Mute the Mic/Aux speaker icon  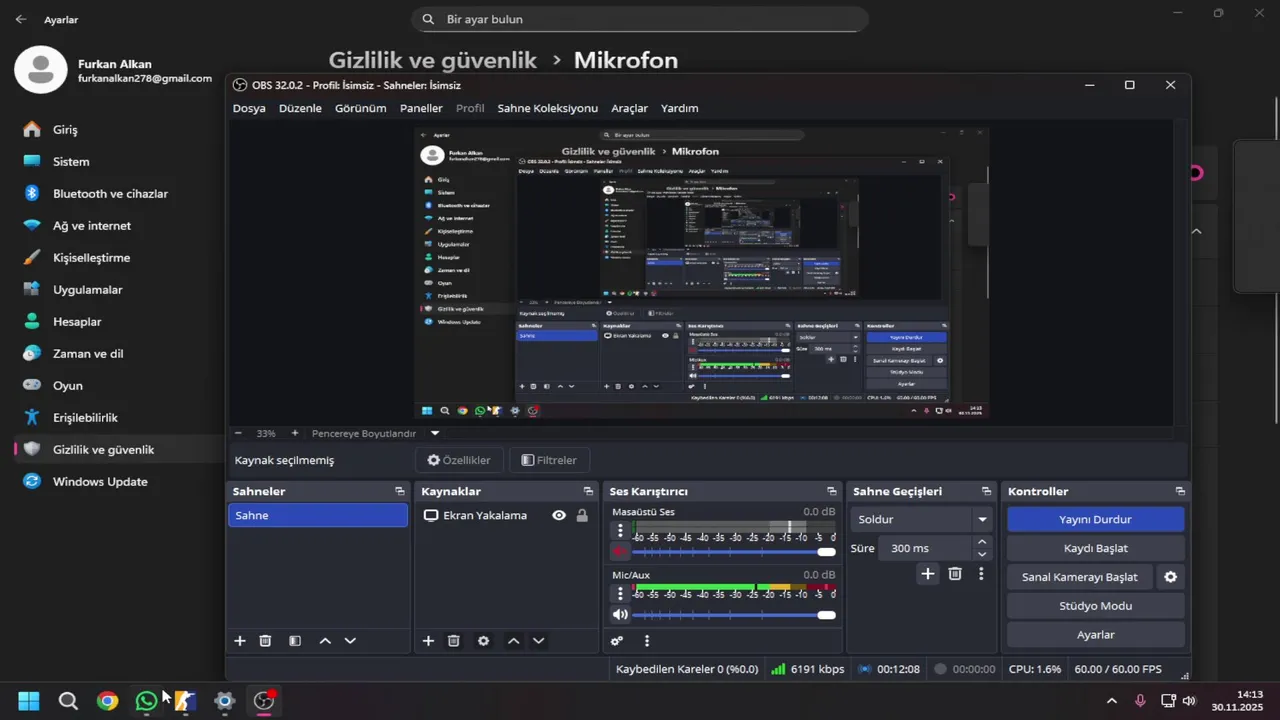(x=620, y=615)
